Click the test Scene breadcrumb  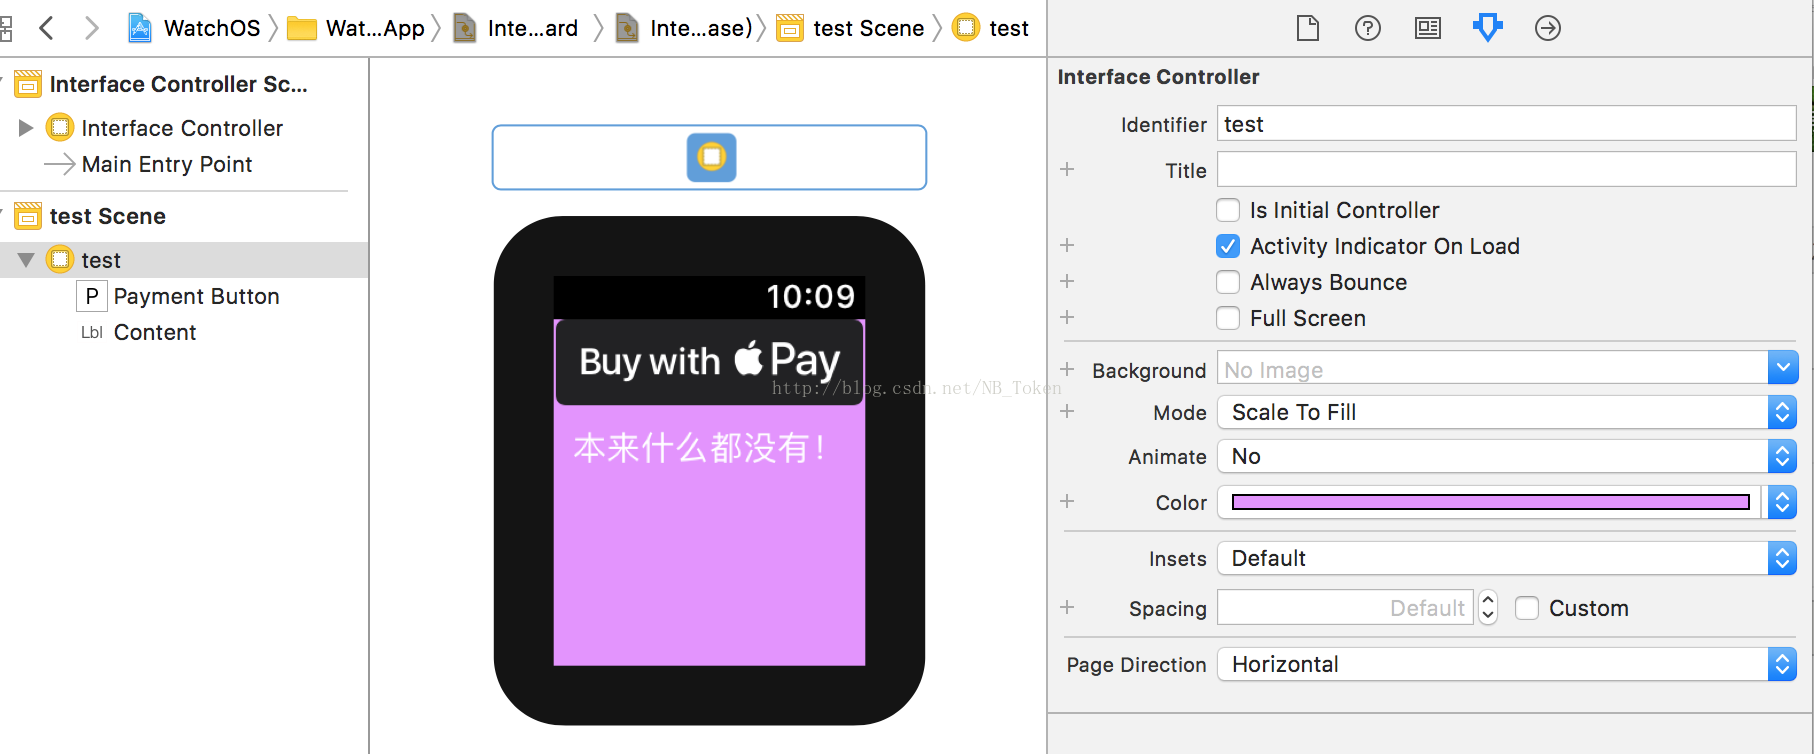(x=851, y=28)
